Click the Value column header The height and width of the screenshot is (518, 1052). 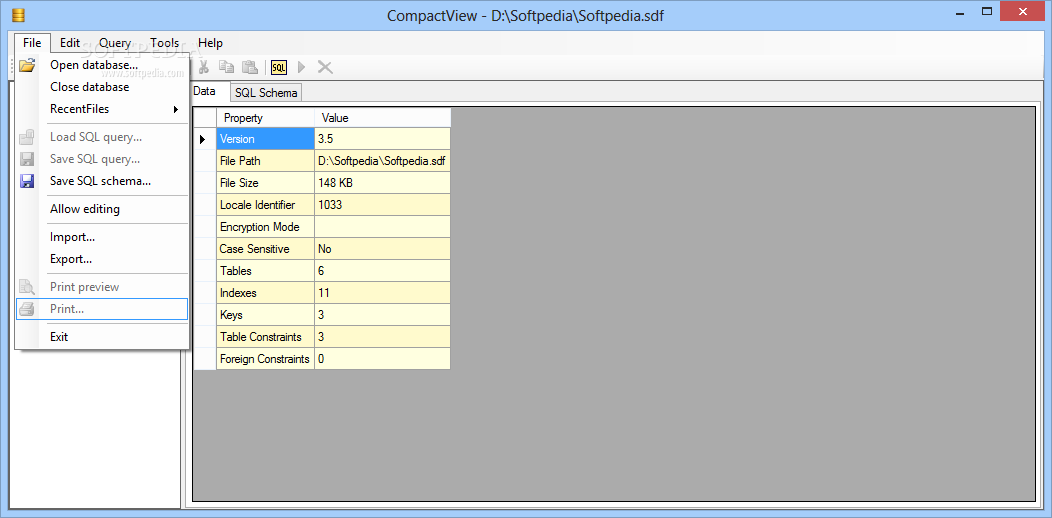[x=382, y=118]
